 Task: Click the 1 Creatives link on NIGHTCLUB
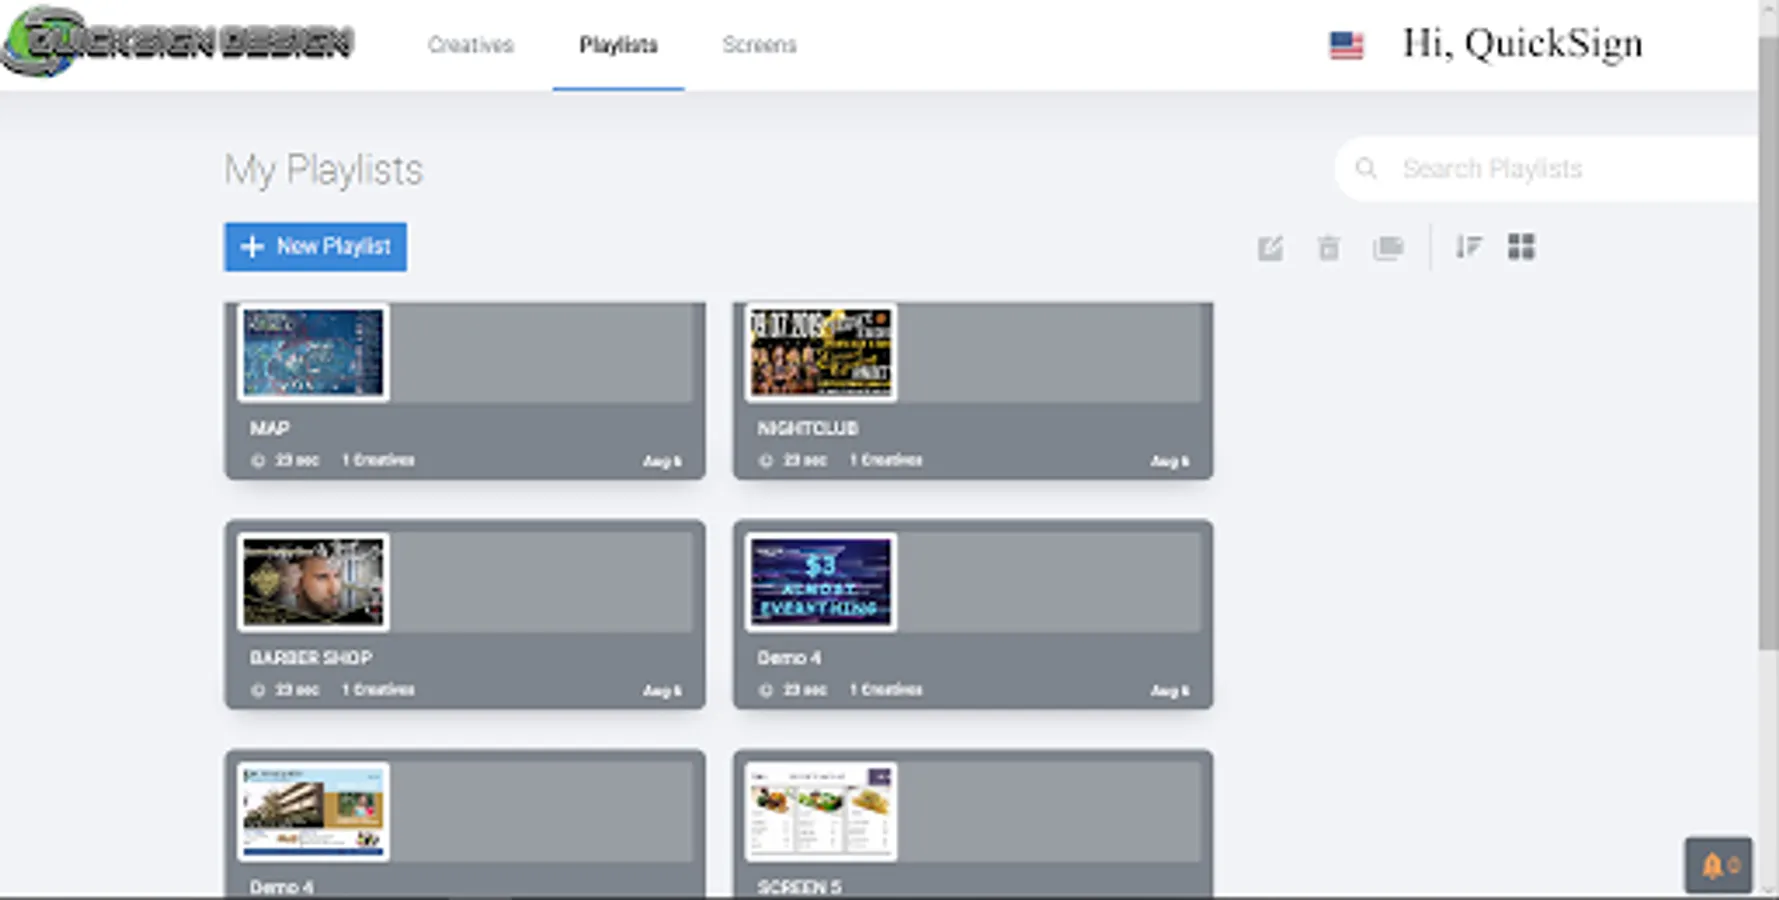[x=886, y=461]
